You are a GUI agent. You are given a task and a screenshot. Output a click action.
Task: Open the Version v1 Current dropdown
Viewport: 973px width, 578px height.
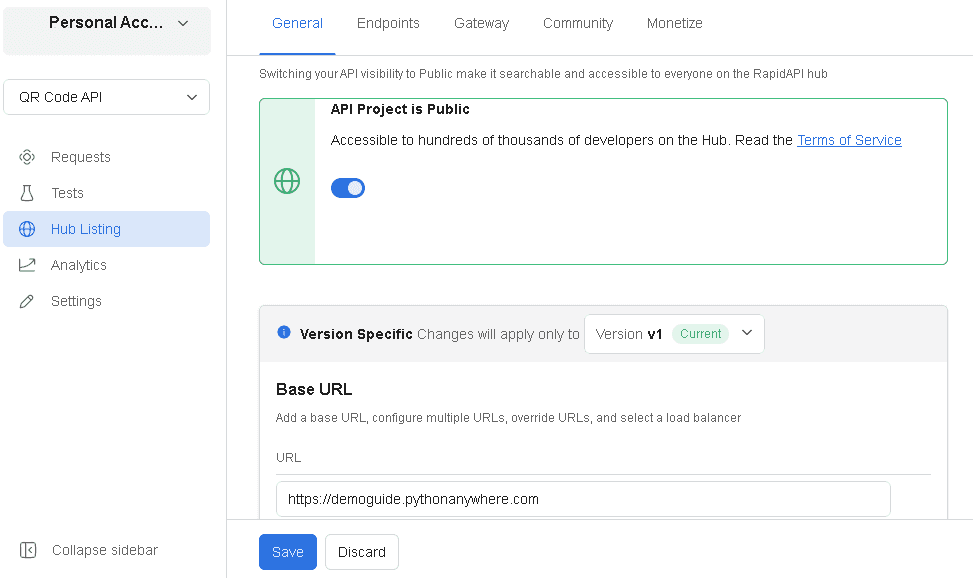[x=675, y=334]
